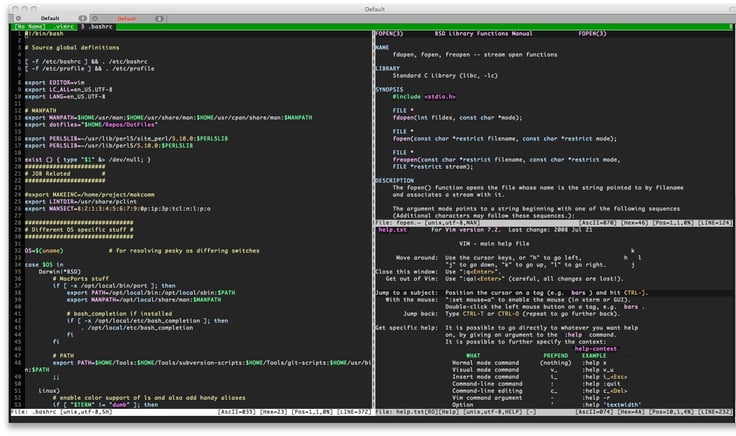
Task: Open the [No Name] vim tab
Action: pyautogui.click(x=30, y=27)
